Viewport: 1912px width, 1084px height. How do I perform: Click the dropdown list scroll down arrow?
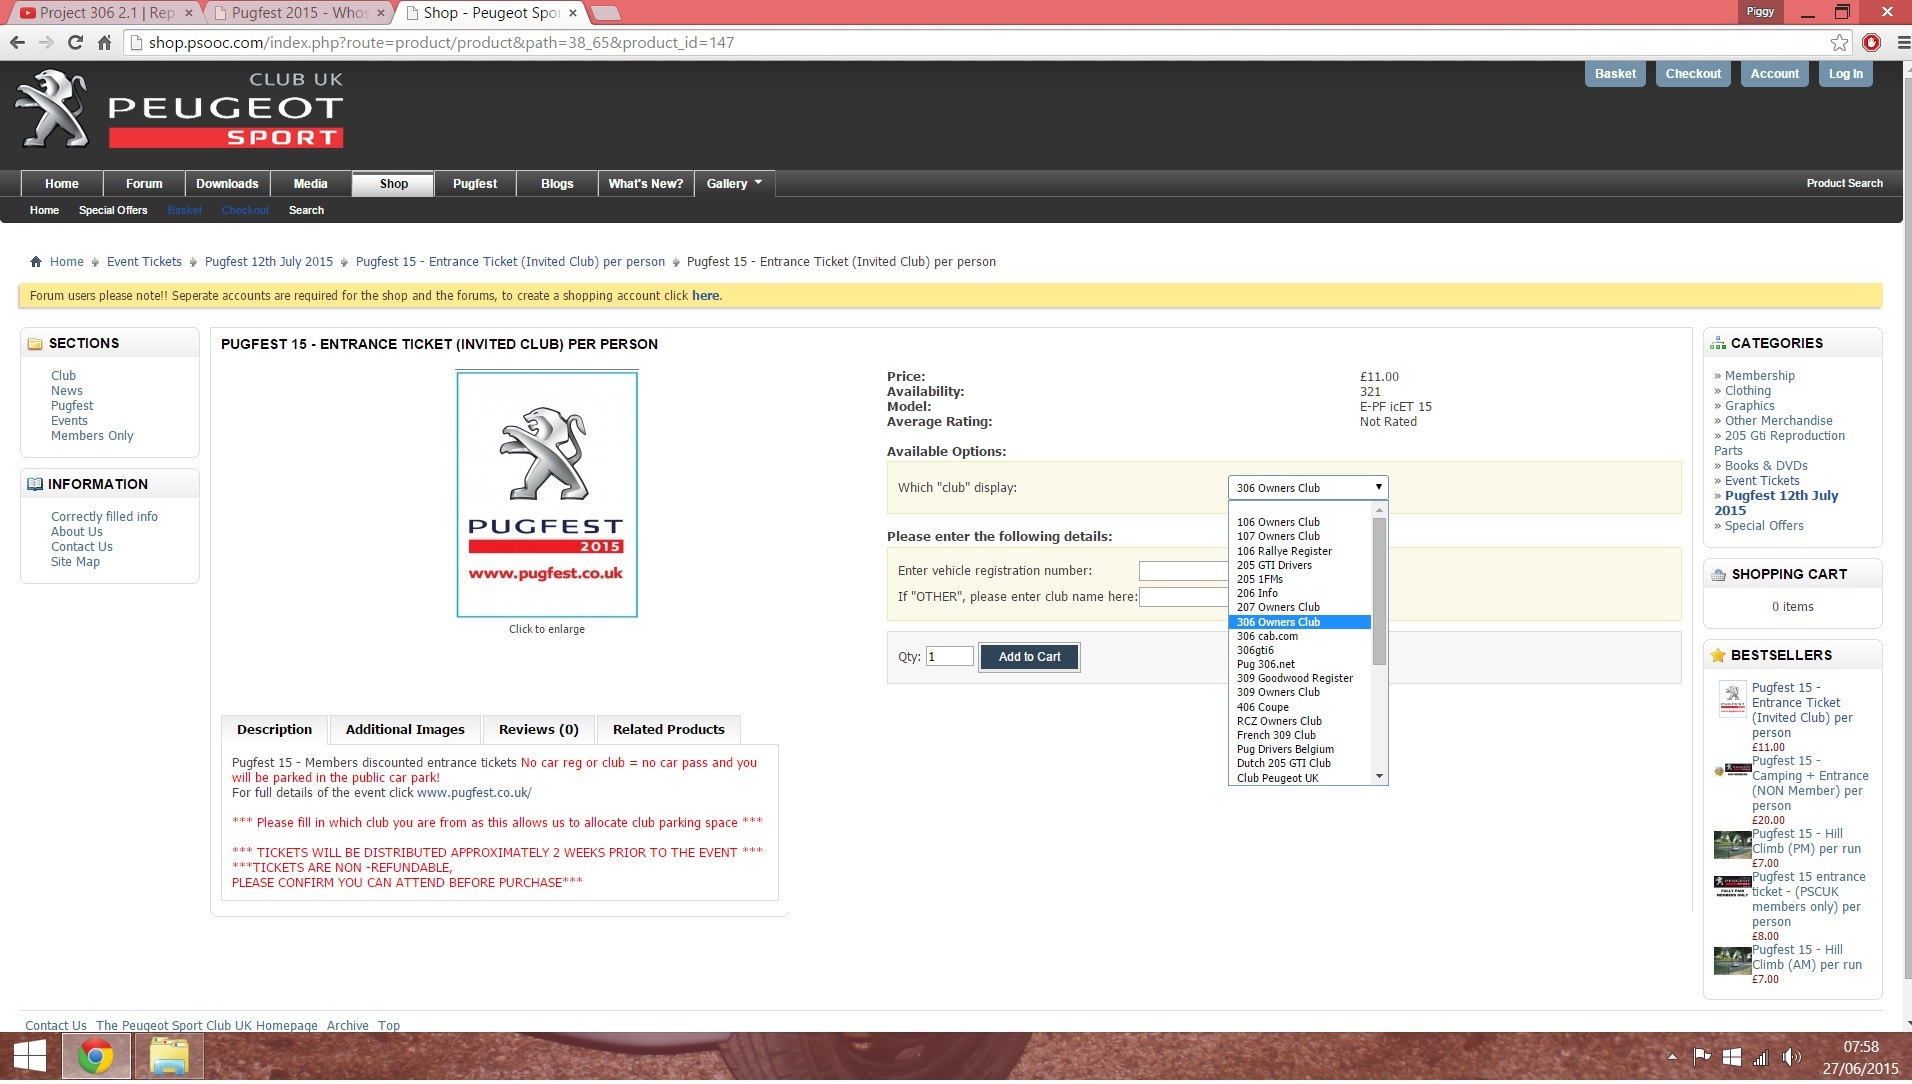(1379, 777)
